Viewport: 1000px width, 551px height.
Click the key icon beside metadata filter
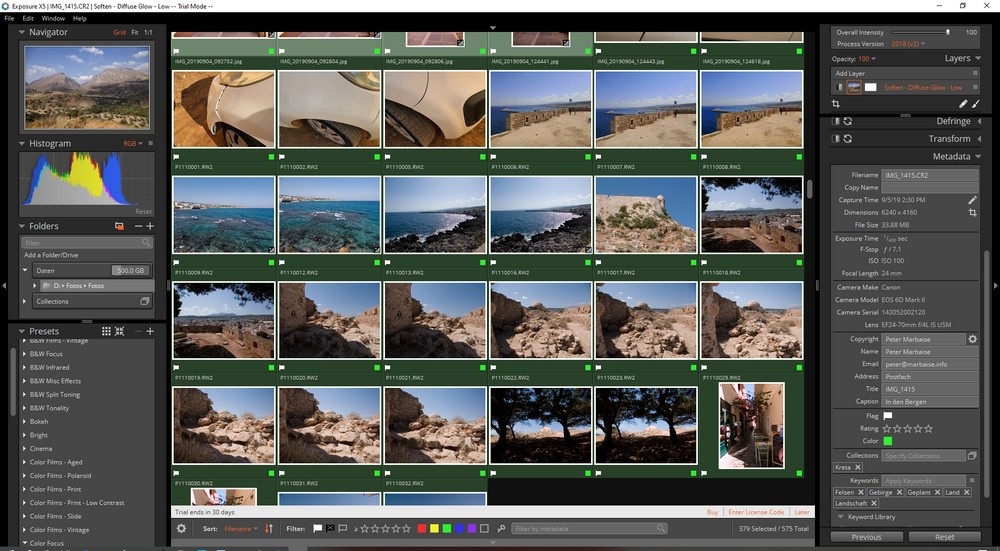501,529
